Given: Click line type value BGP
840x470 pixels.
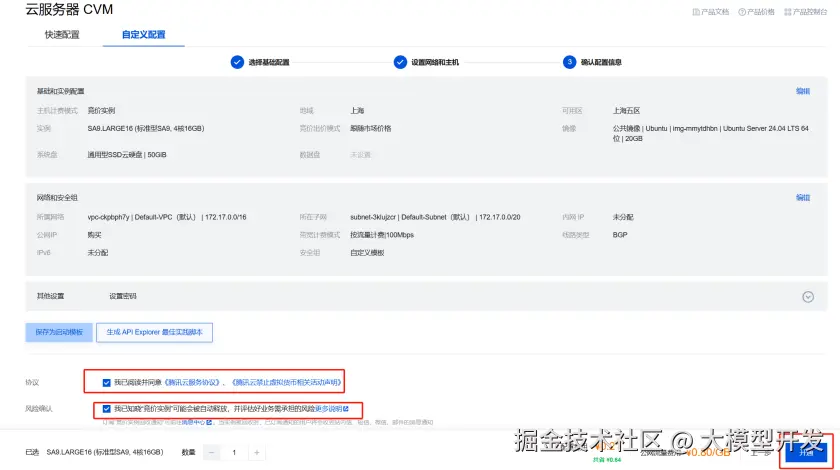Looking at the screenshot, I should (x=620, y=235).
